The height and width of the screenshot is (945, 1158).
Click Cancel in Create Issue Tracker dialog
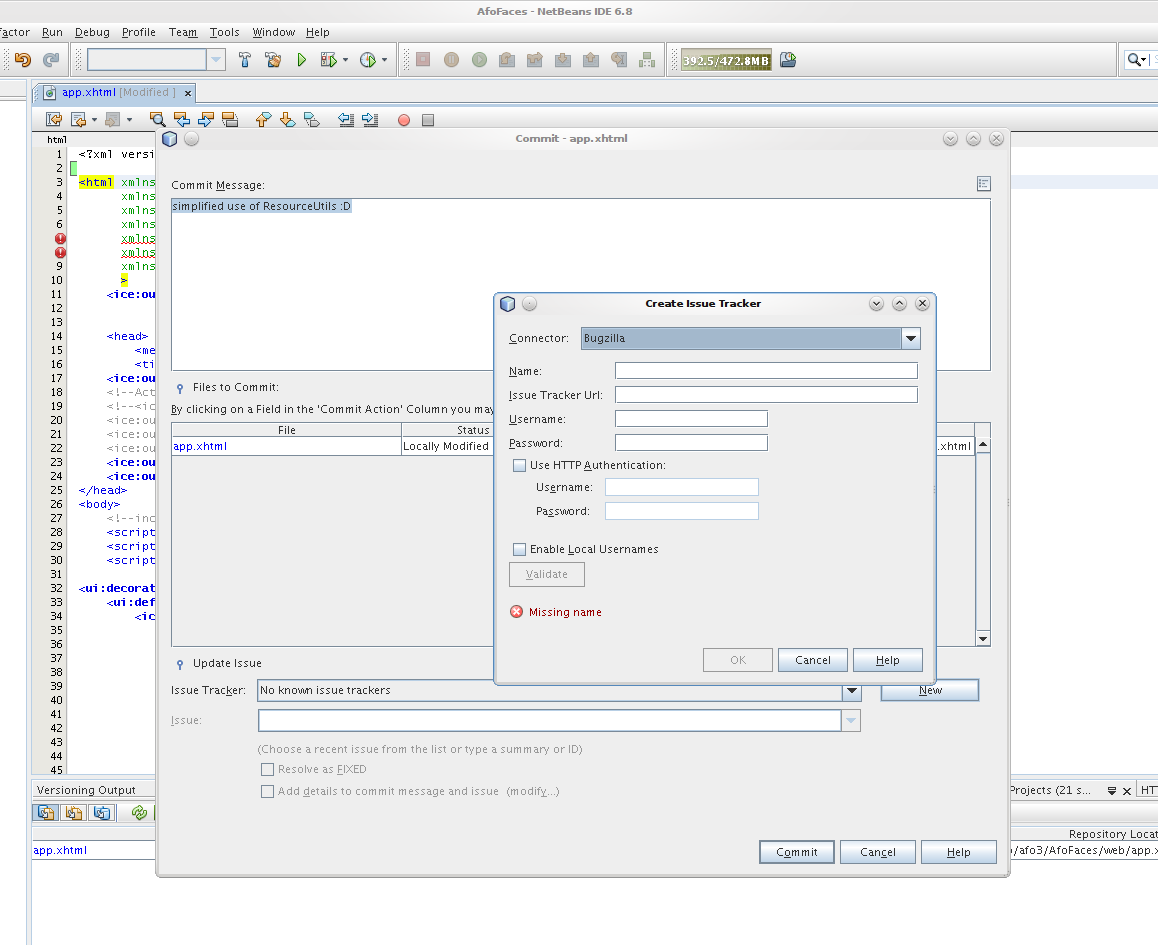tap(812, 660)
